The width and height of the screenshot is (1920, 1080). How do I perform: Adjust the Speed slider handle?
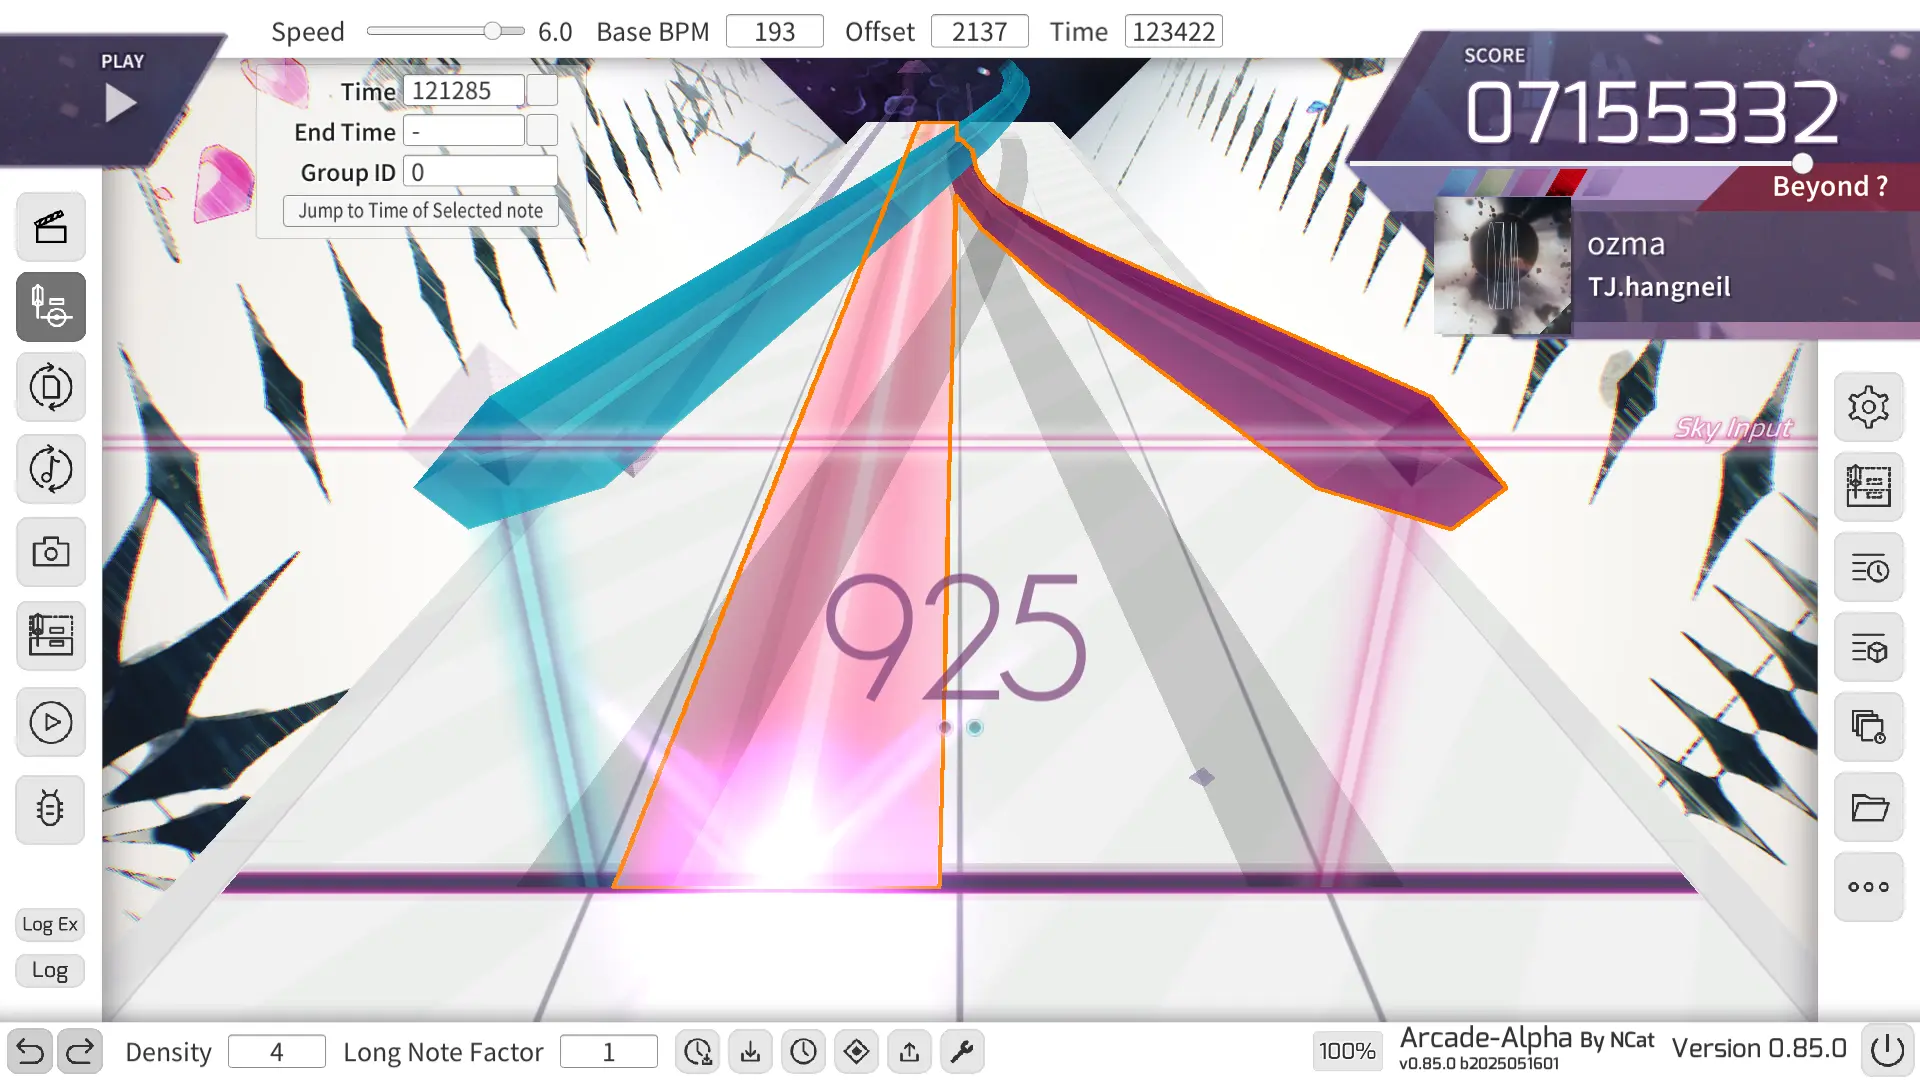492,31
